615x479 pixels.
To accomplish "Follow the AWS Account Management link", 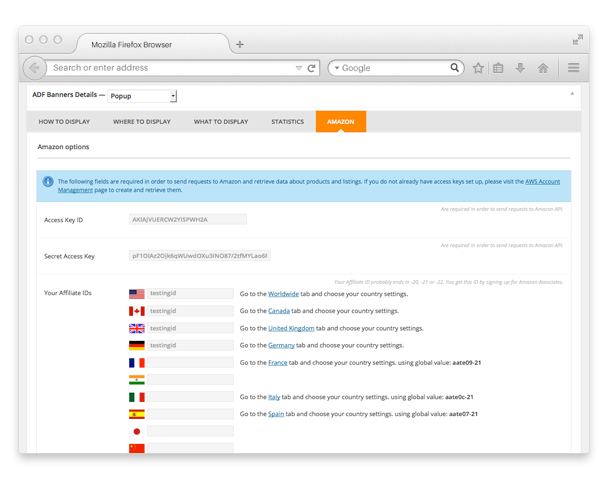I will coord(542,181).
